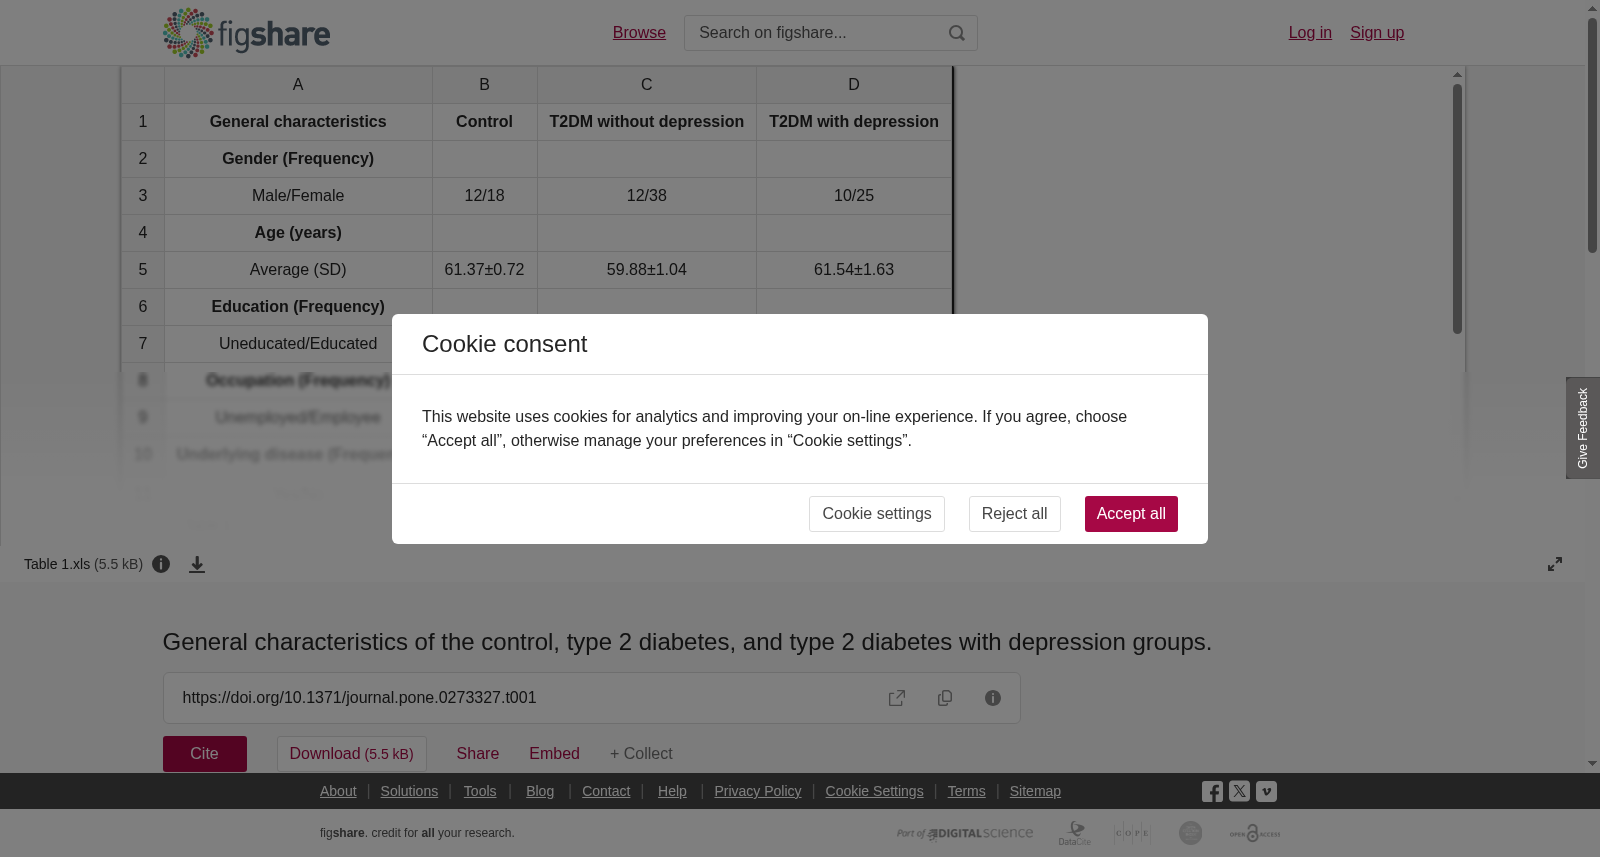Screen dimensions: 1600x857
Task: Download Table 1.xls via arrow icon
Action: 197,564
